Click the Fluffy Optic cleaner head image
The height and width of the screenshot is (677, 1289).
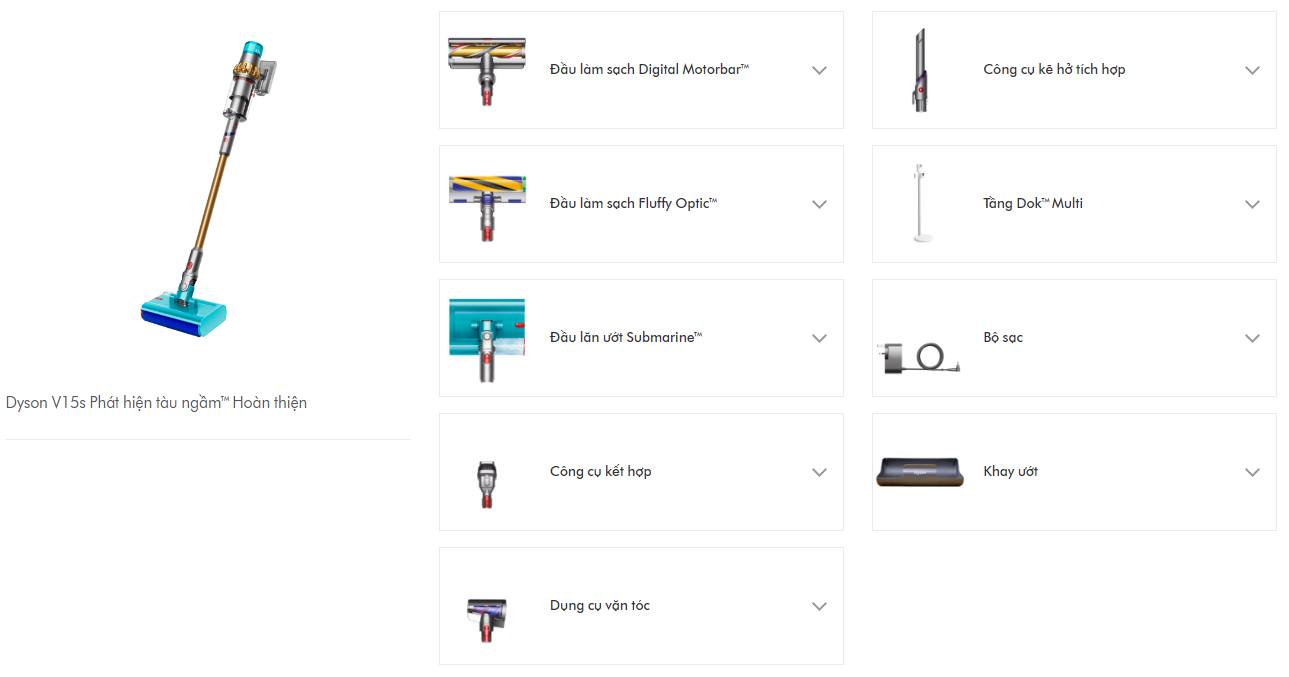[487, 205]
